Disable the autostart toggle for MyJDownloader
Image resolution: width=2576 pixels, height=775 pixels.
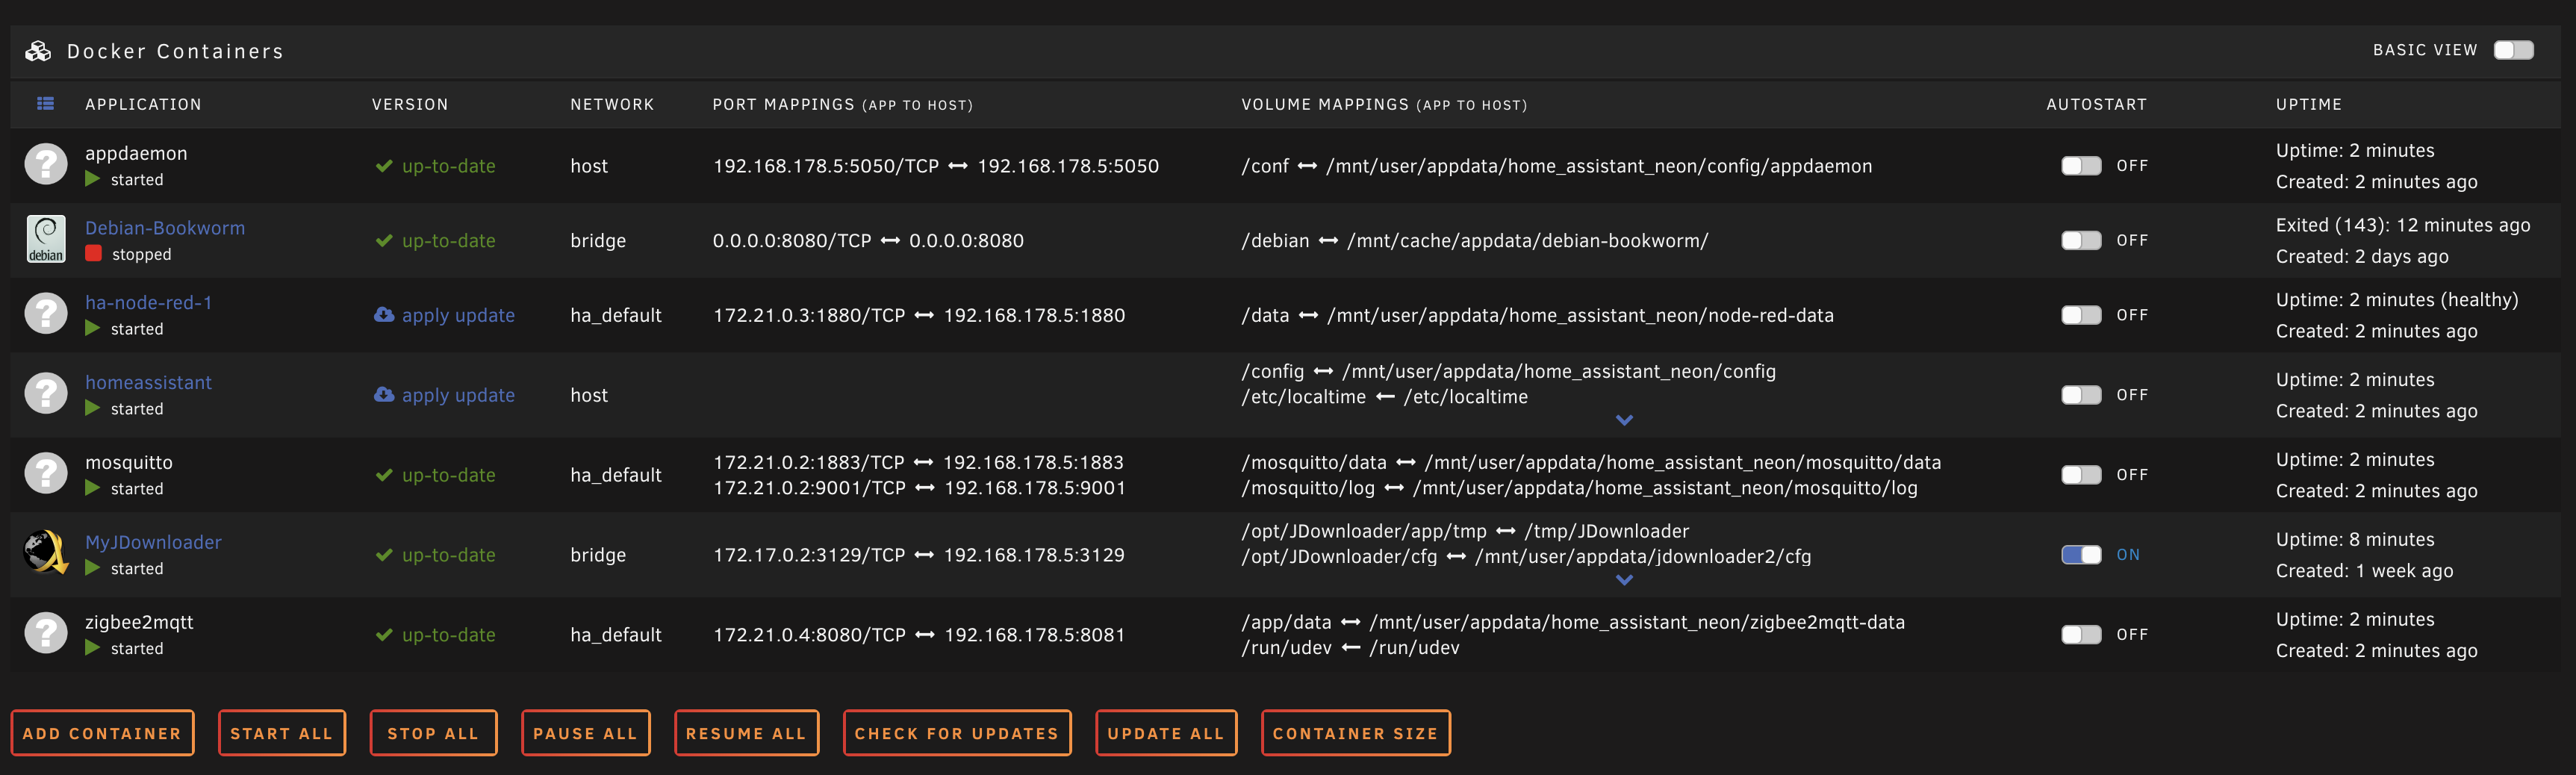click(x=2081, y=554)
